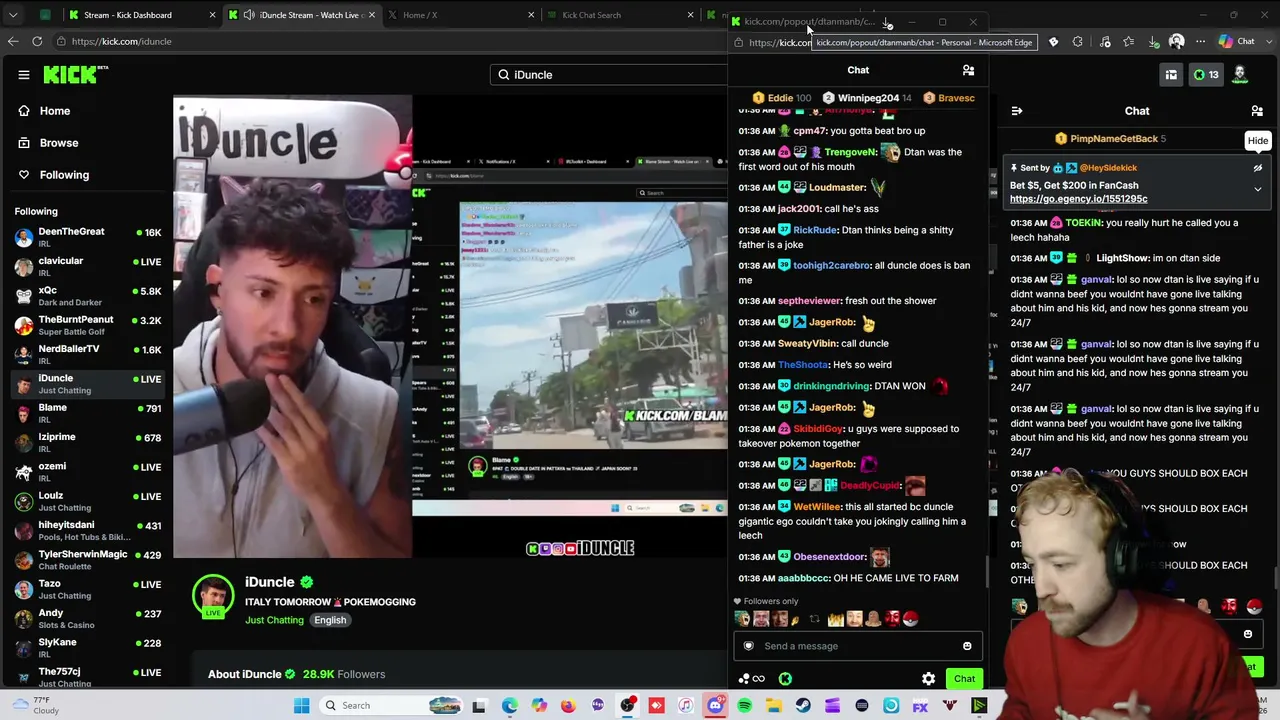Click iDuncle's live avatar below the stream

213,596
